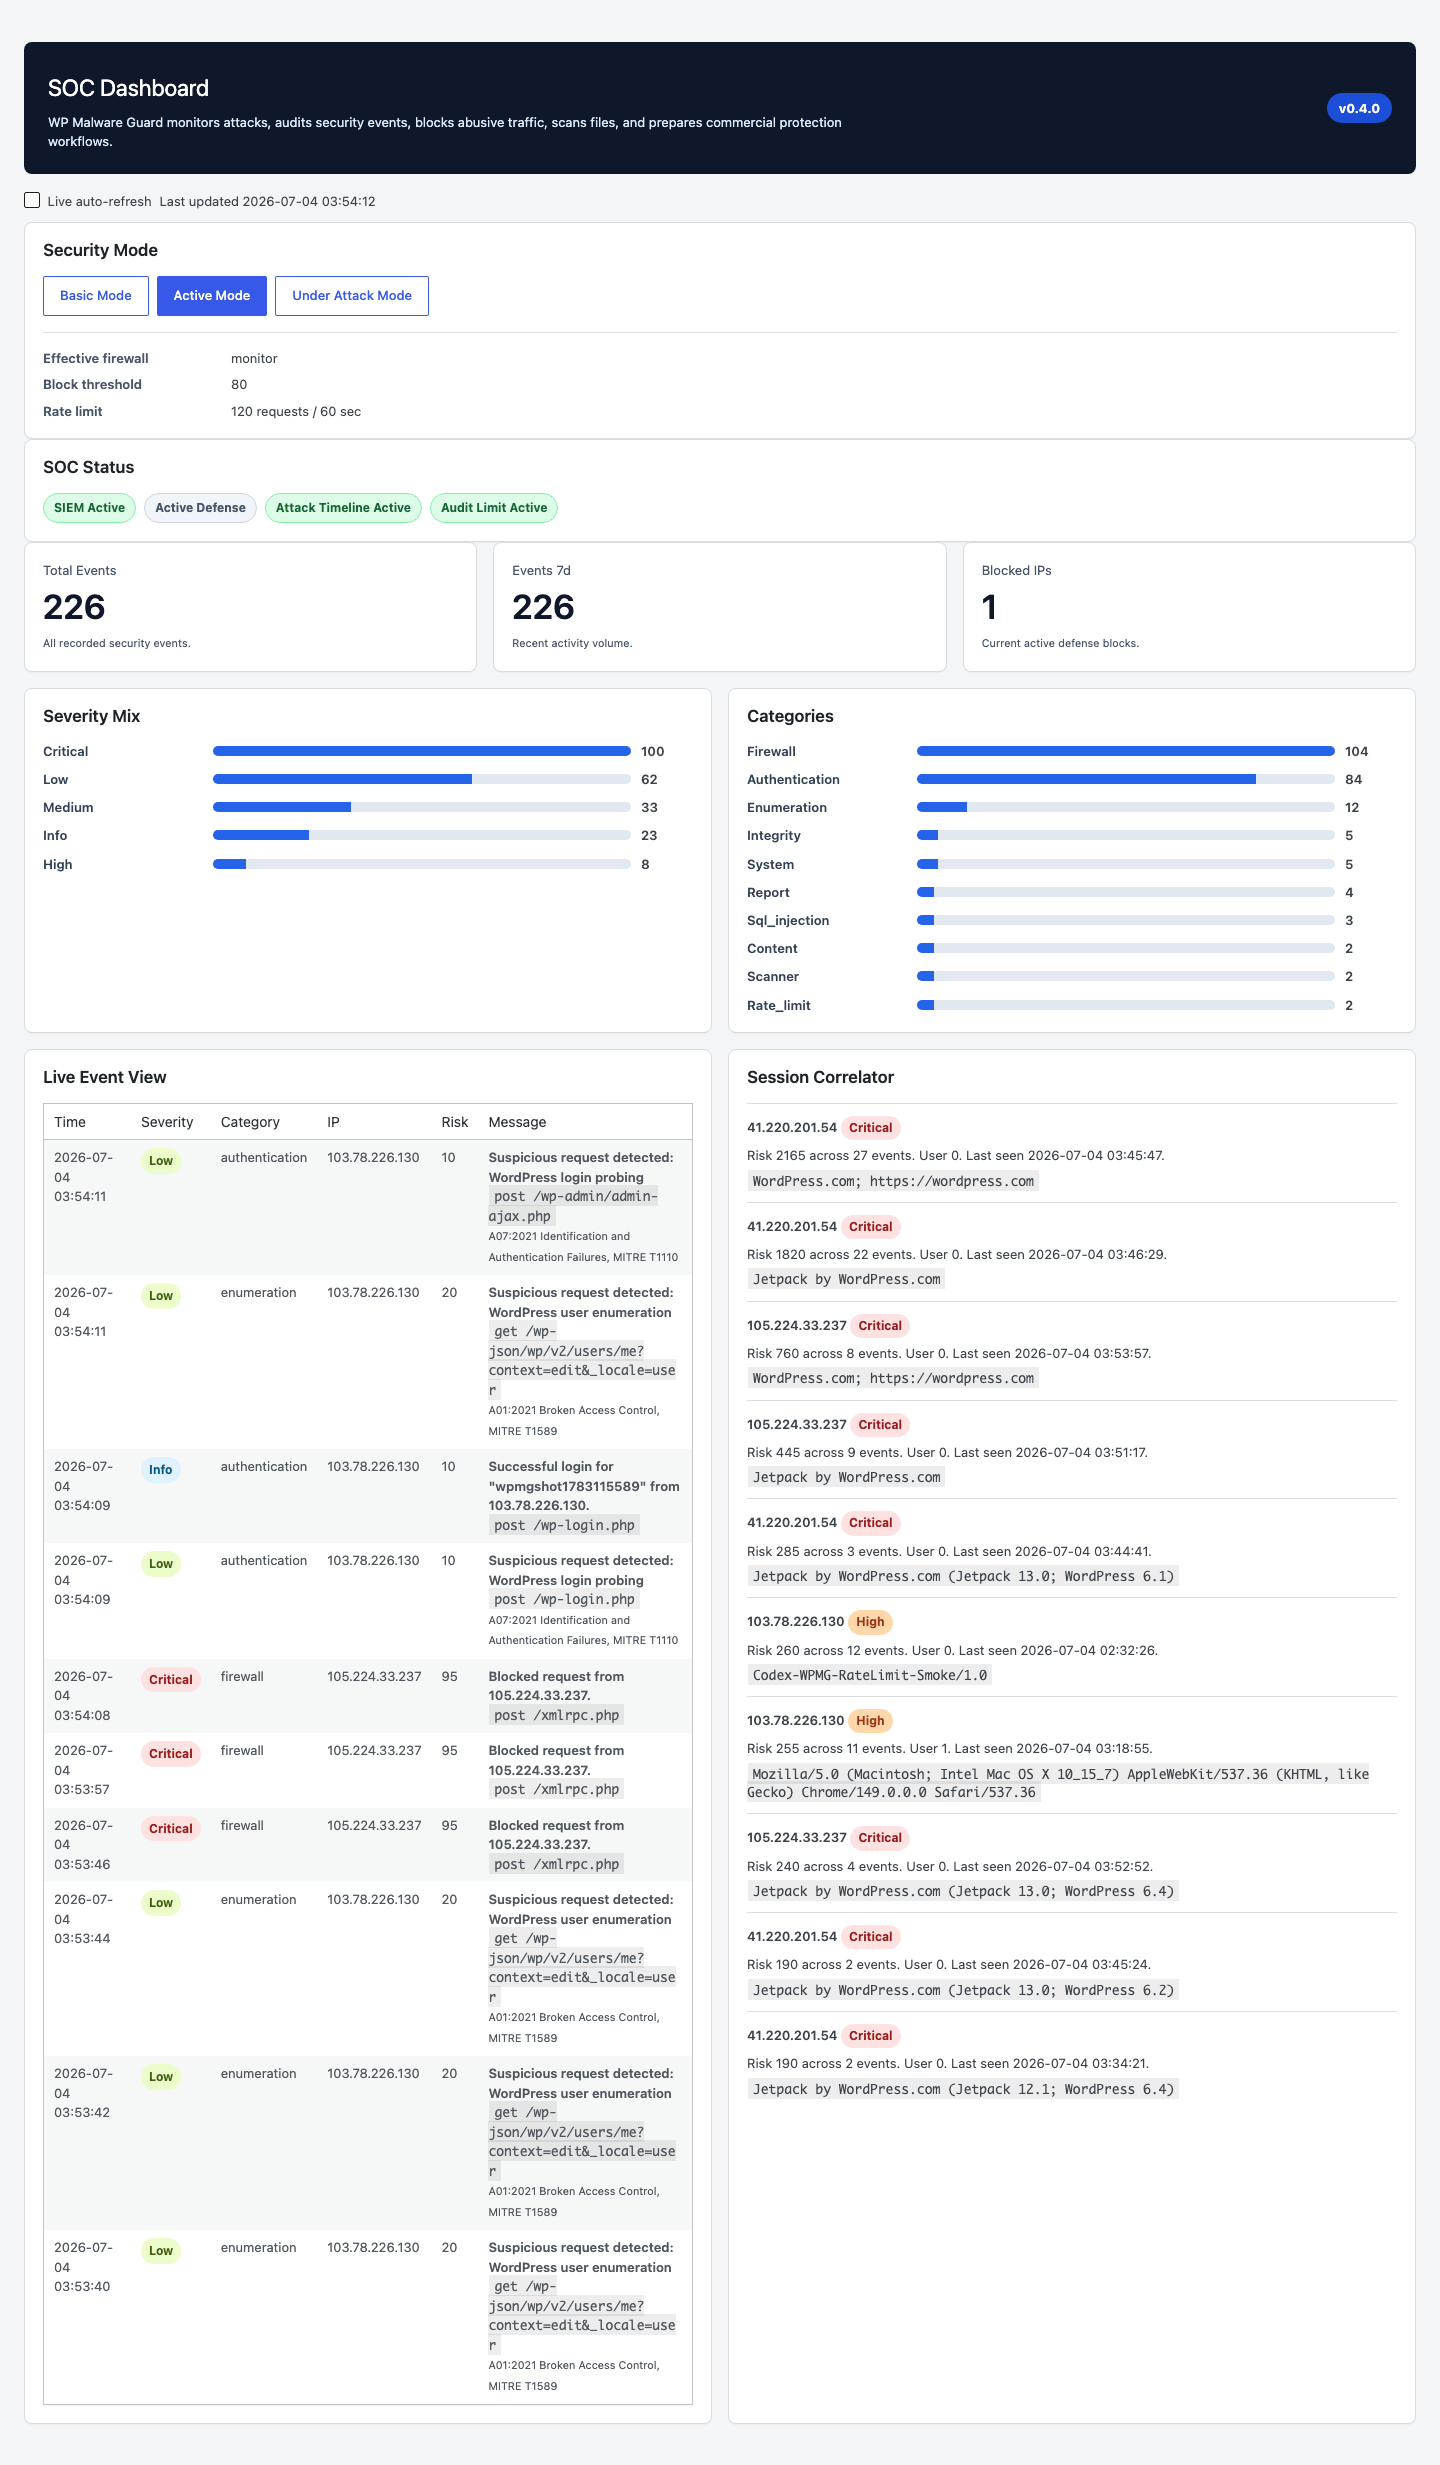Activate Under Attack Mode
The height and width of the screenshot is (2465, 1440).
pyautogui.click(x=352, y=296)
